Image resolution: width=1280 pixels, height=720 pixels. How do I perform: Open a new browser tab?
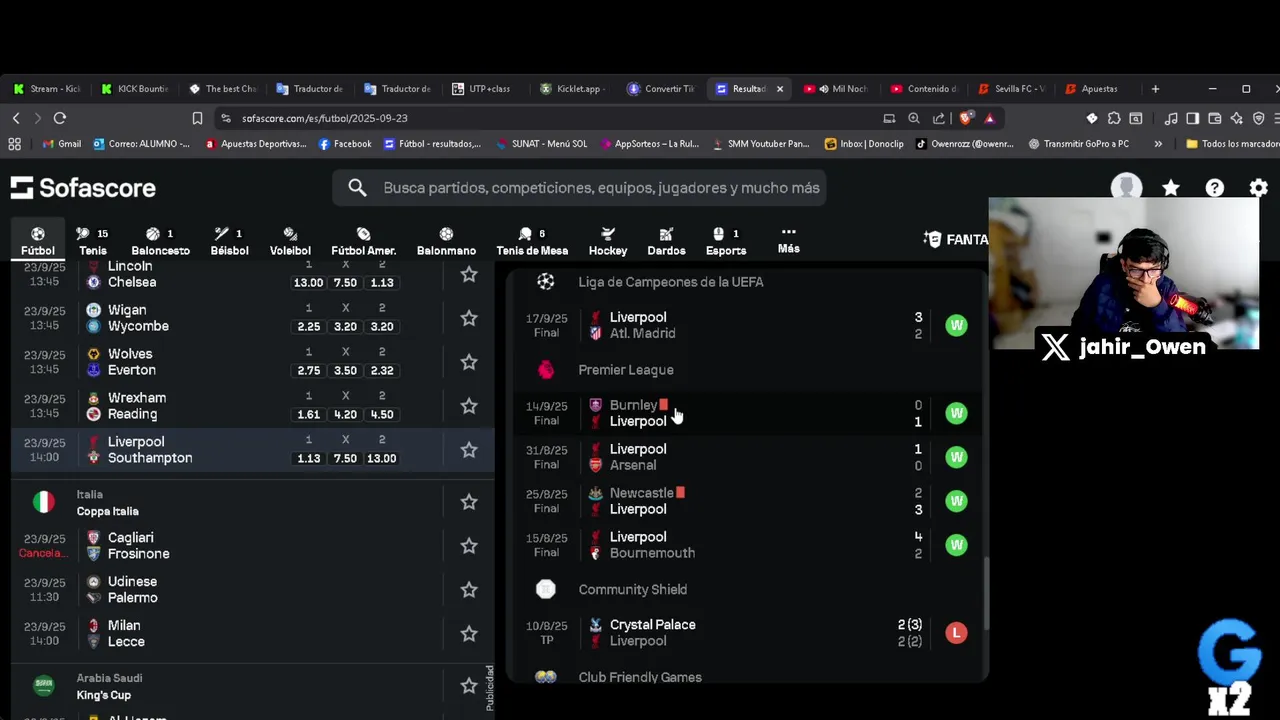point(1155,89)
